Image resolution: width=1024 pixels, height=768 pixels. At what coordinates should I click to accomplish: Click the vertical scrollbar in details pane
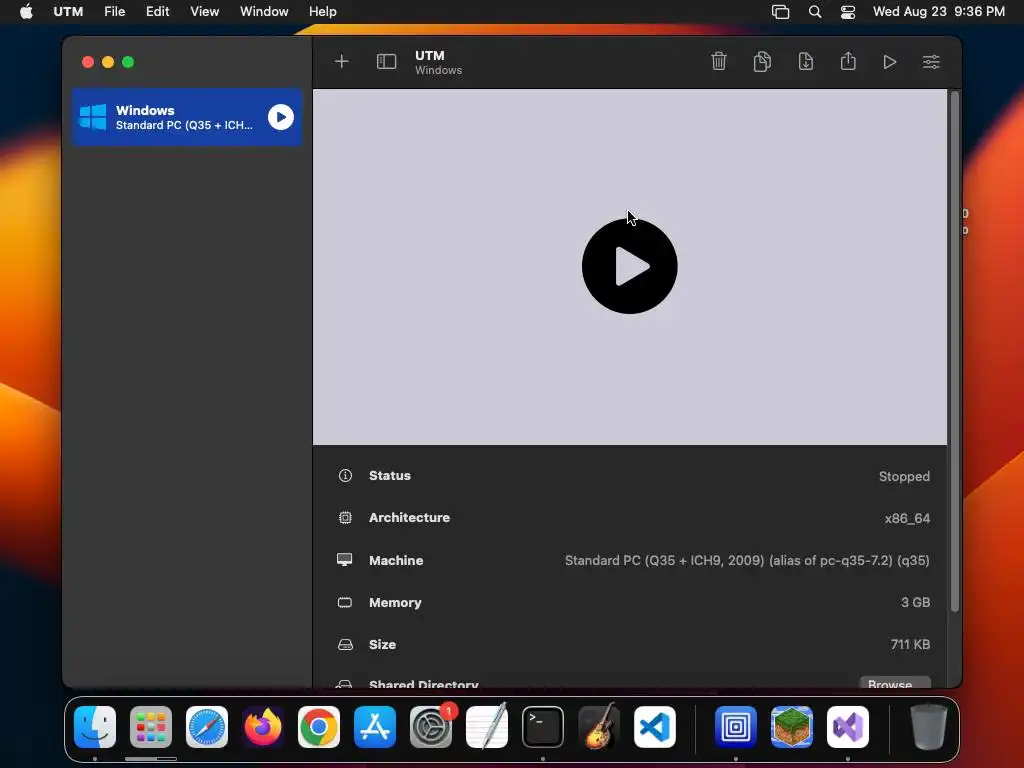(955, 351)
